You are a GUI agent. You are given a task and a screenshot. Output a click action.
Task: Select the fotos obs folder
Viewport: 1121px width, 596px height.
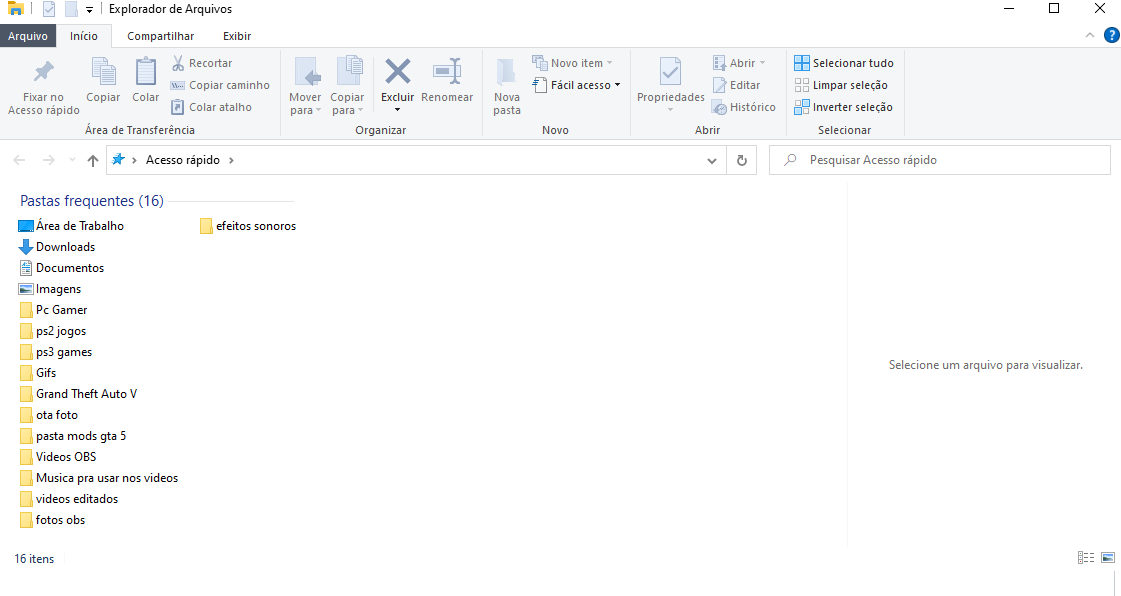[x=51, y=520]
